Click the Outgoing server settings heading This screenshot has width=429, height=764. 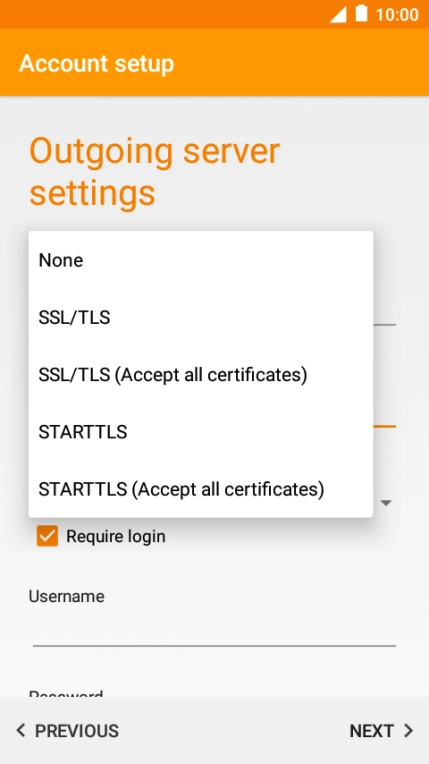coord(155,172)
